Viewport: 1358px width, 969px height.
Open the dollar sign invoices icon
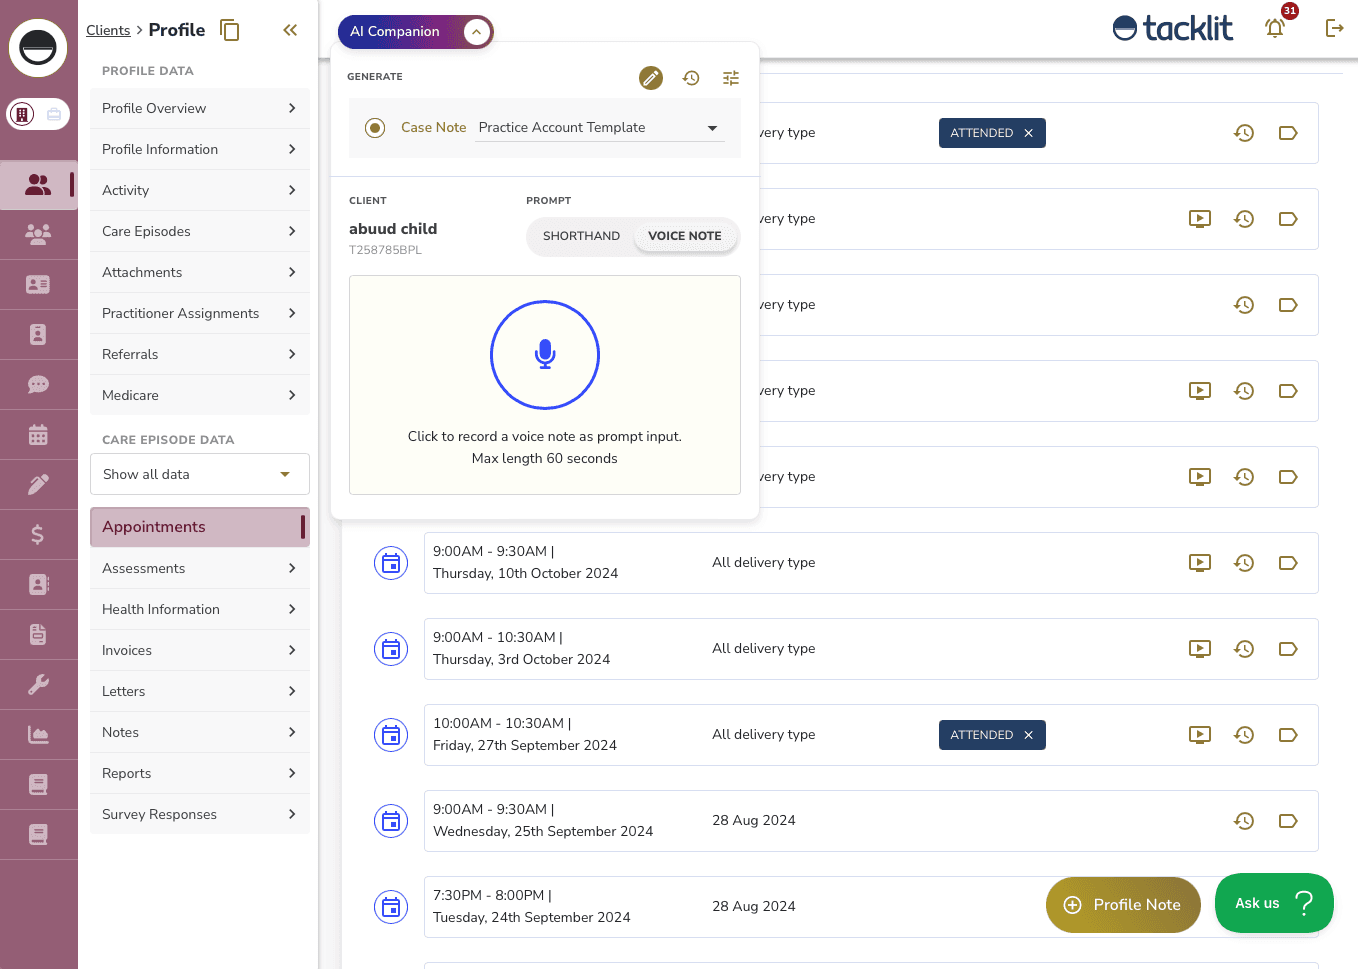tap(38, 534)
